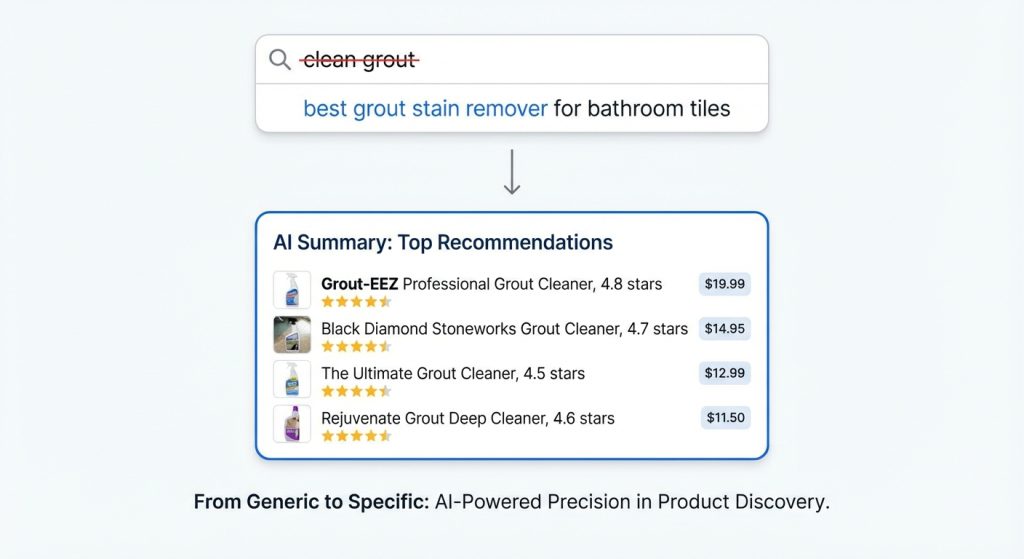Click the $19.99 price badge
Screen dimensions: 1024x559
point(724,284)
